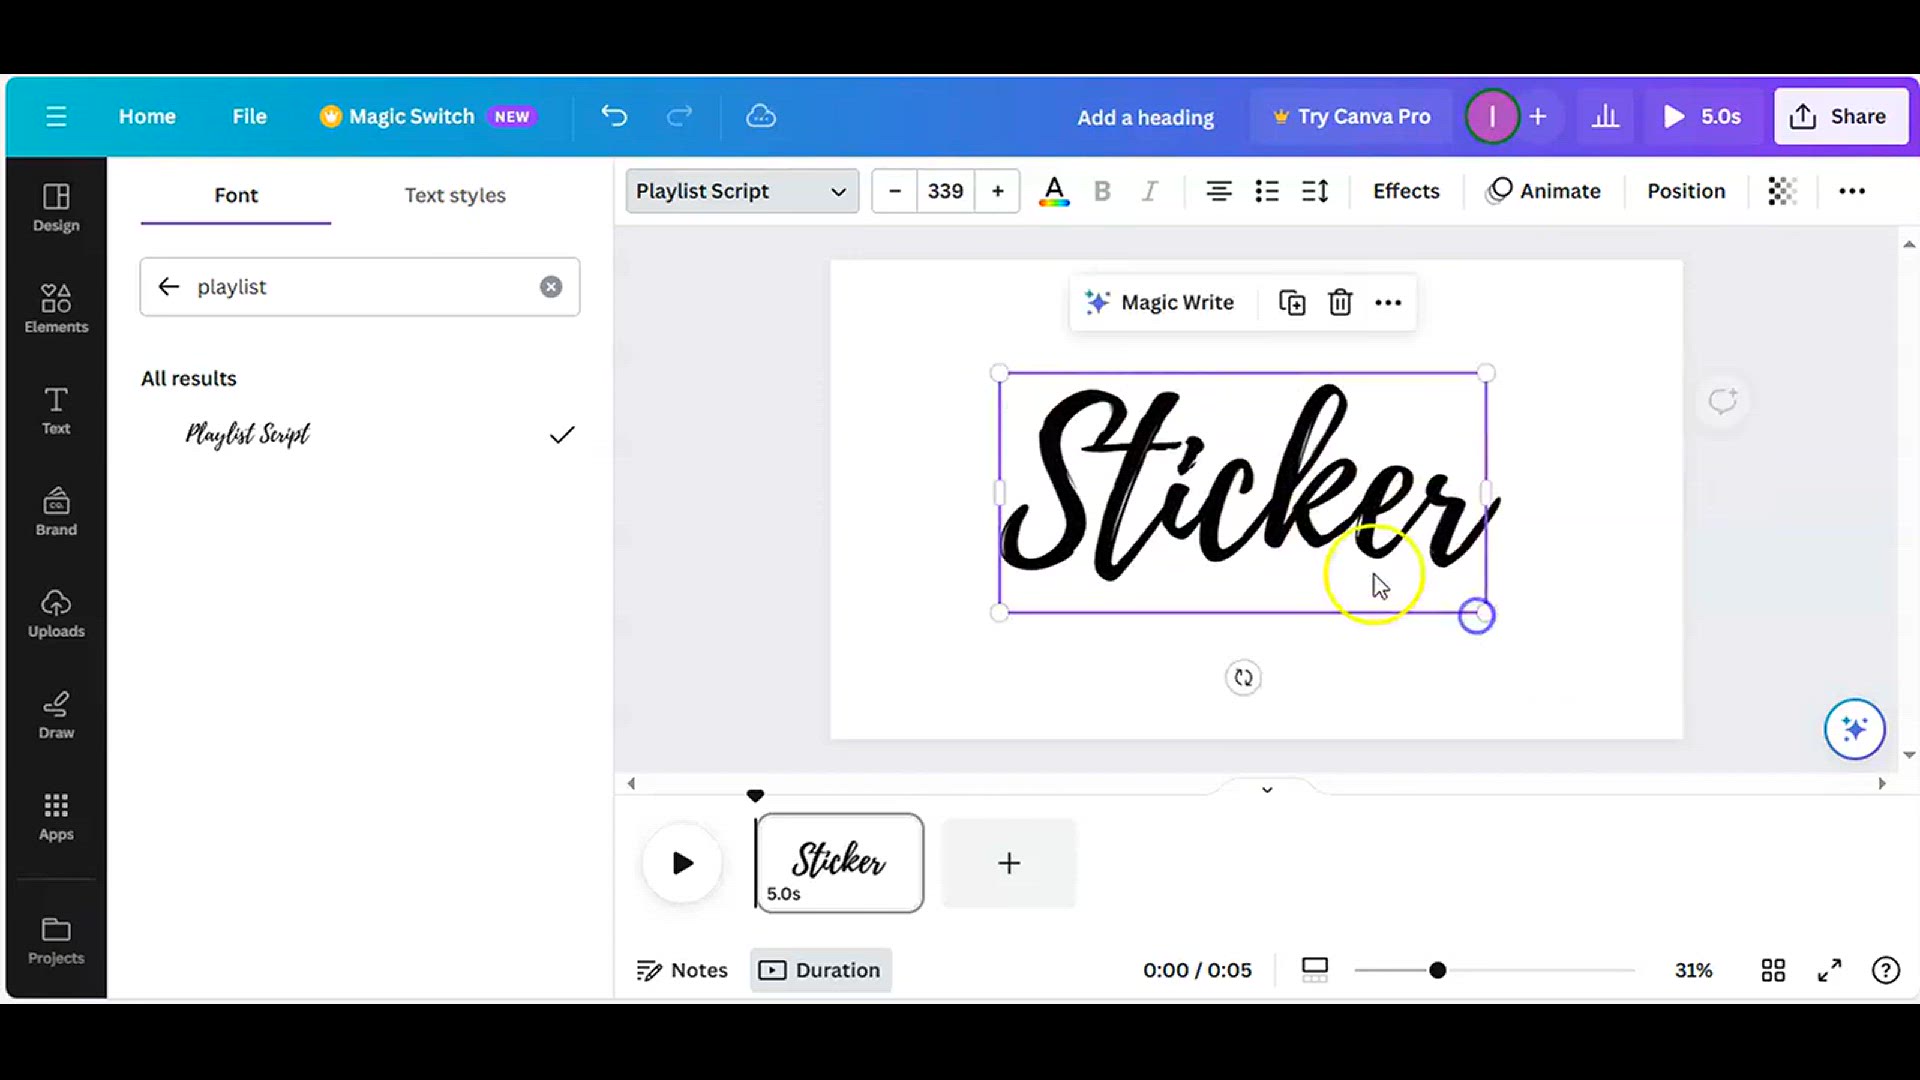Open the hamburger main menu
Viewport: 1920px width, 1080px height.
[56, 117]
